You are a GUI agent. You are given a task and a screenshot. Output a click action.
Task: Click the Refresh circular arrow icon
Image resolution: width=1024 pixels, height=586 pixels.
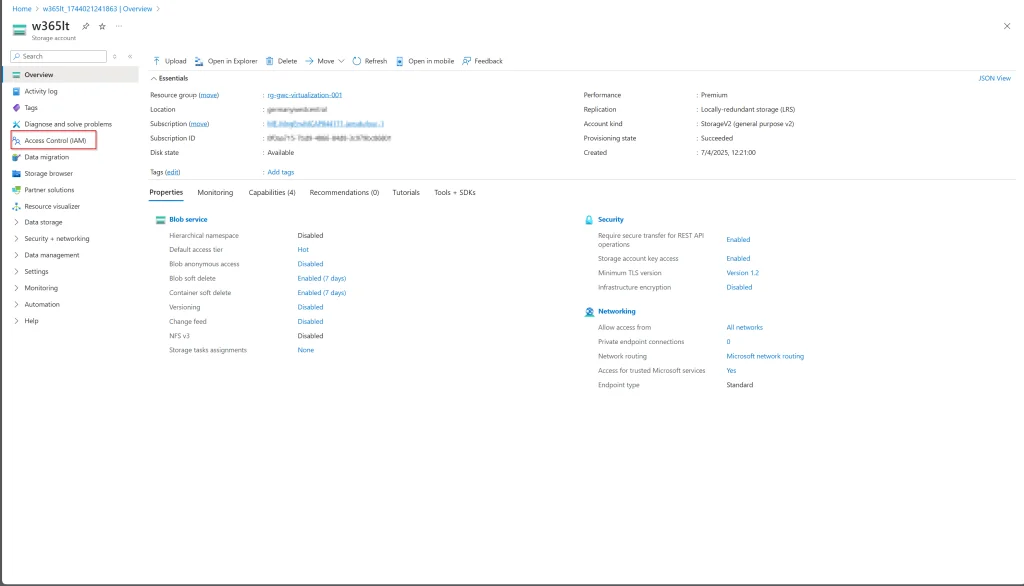(x=357, y=61)
